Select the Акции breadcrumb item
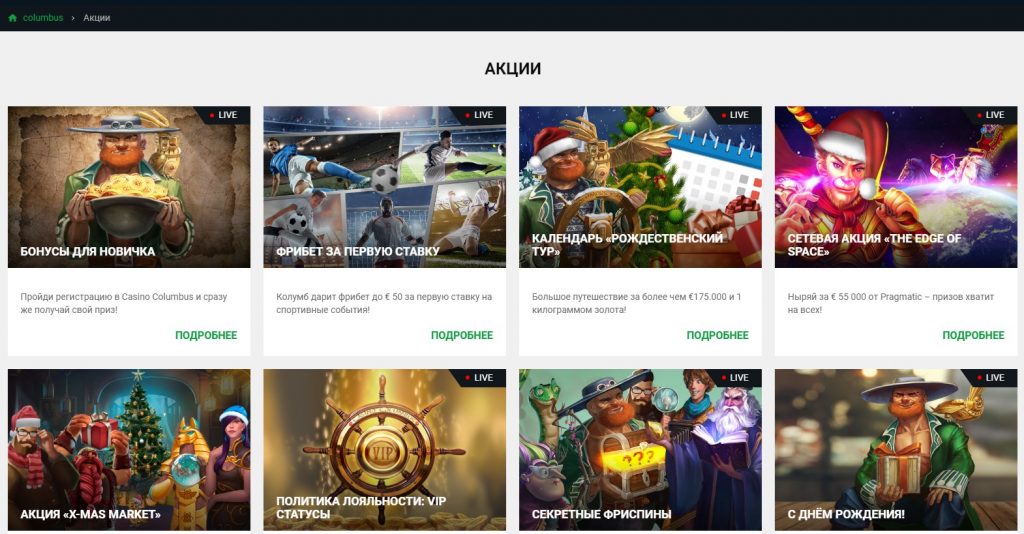1024x534 pixels. click(x=97, y=18)
